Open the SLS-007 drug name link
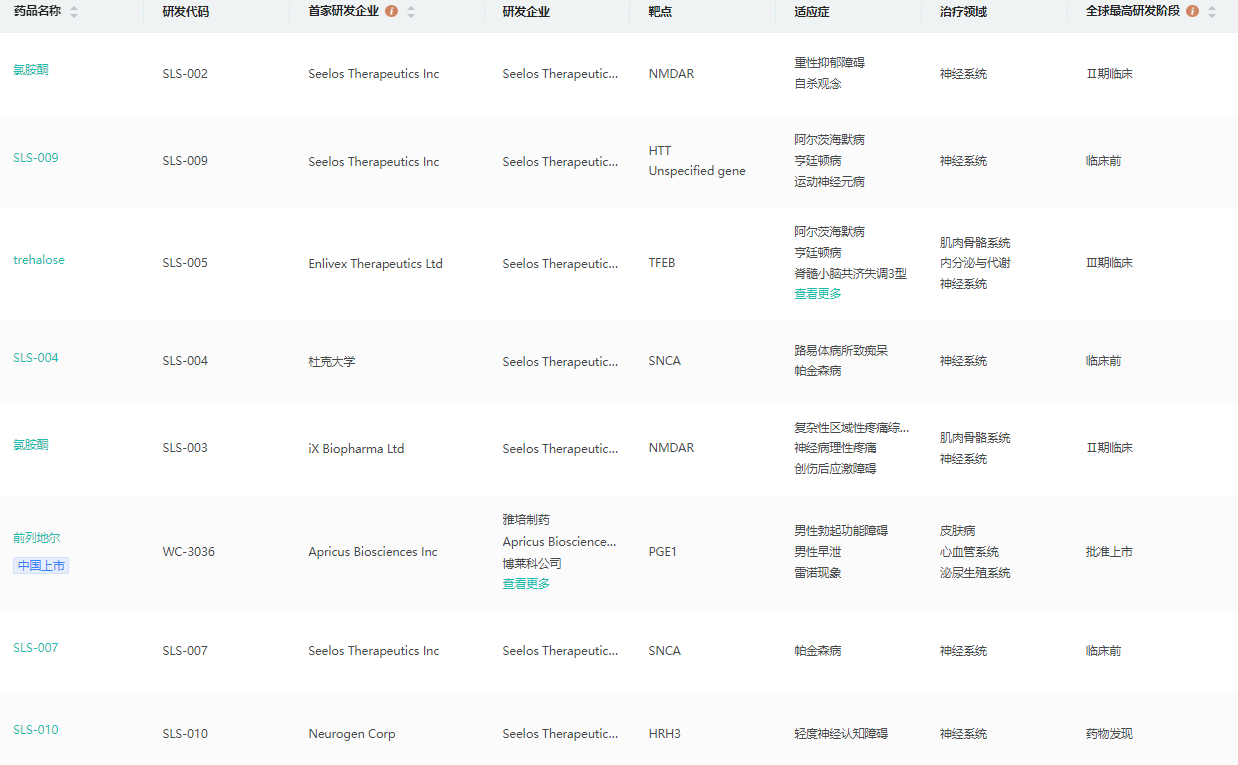The image size is (1238, 765). coord(36,648)
